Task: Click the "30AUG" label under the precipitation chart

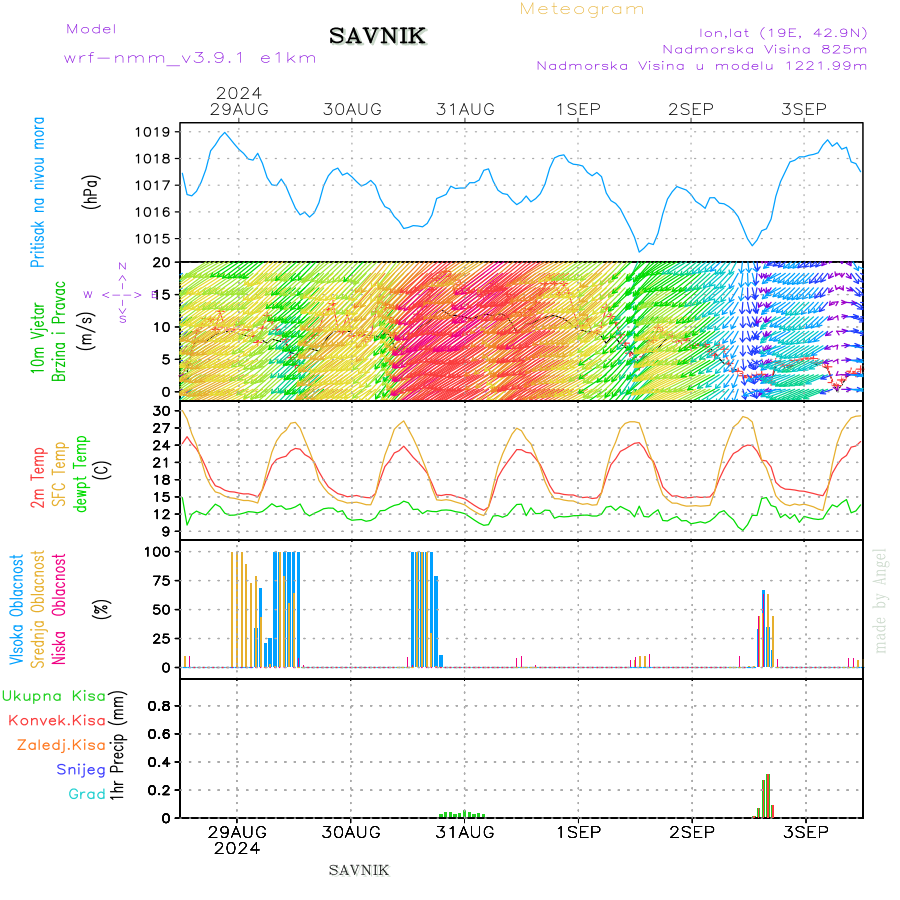Action: (351, 832)
